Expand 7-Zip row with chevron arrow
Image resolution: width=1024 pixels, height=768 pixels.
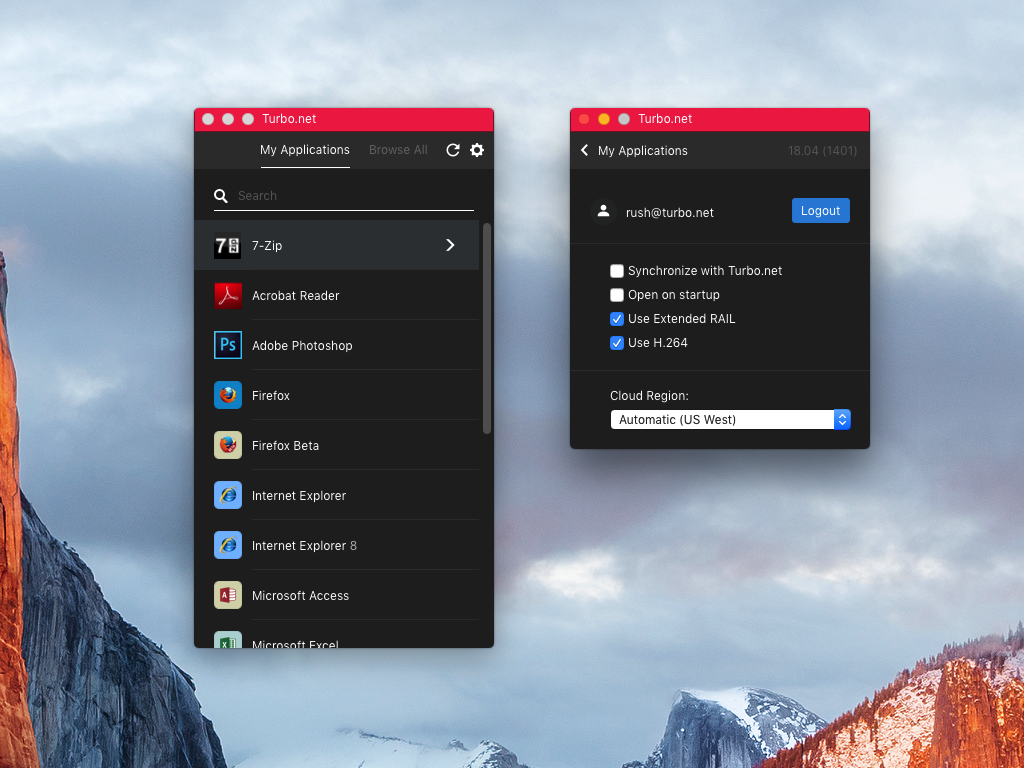[x=450, y=245]
